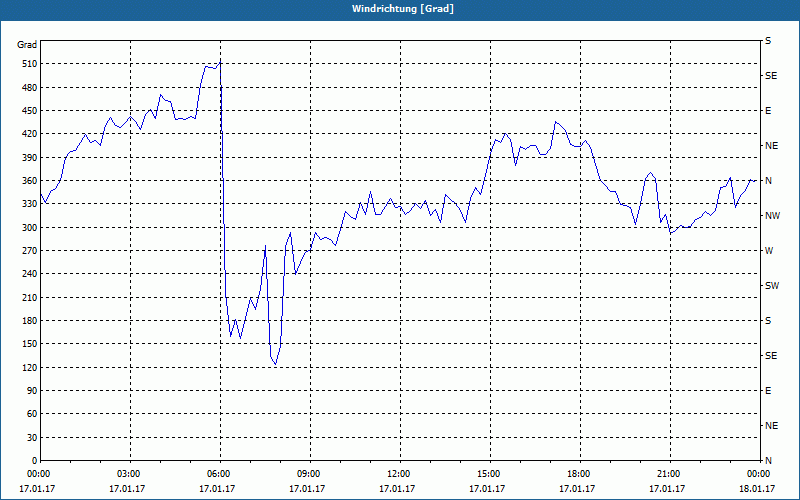Select the 30 y-axis value
Viewport: 800px width, 500px height.
32,438
